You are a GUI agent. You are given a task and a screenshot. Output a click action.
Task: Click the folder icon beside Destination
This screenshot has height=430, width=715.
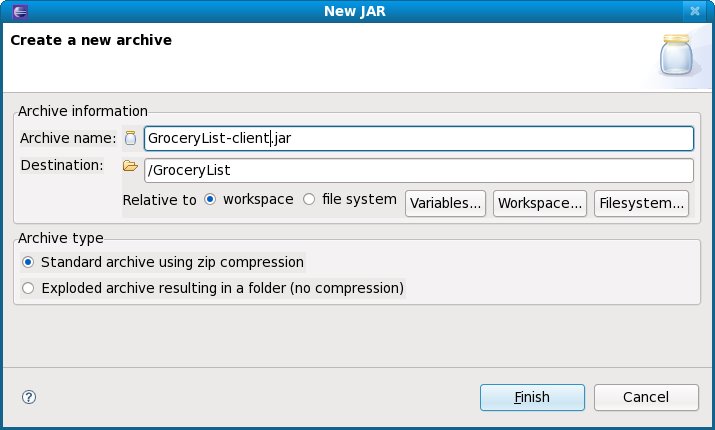(130, 166)
